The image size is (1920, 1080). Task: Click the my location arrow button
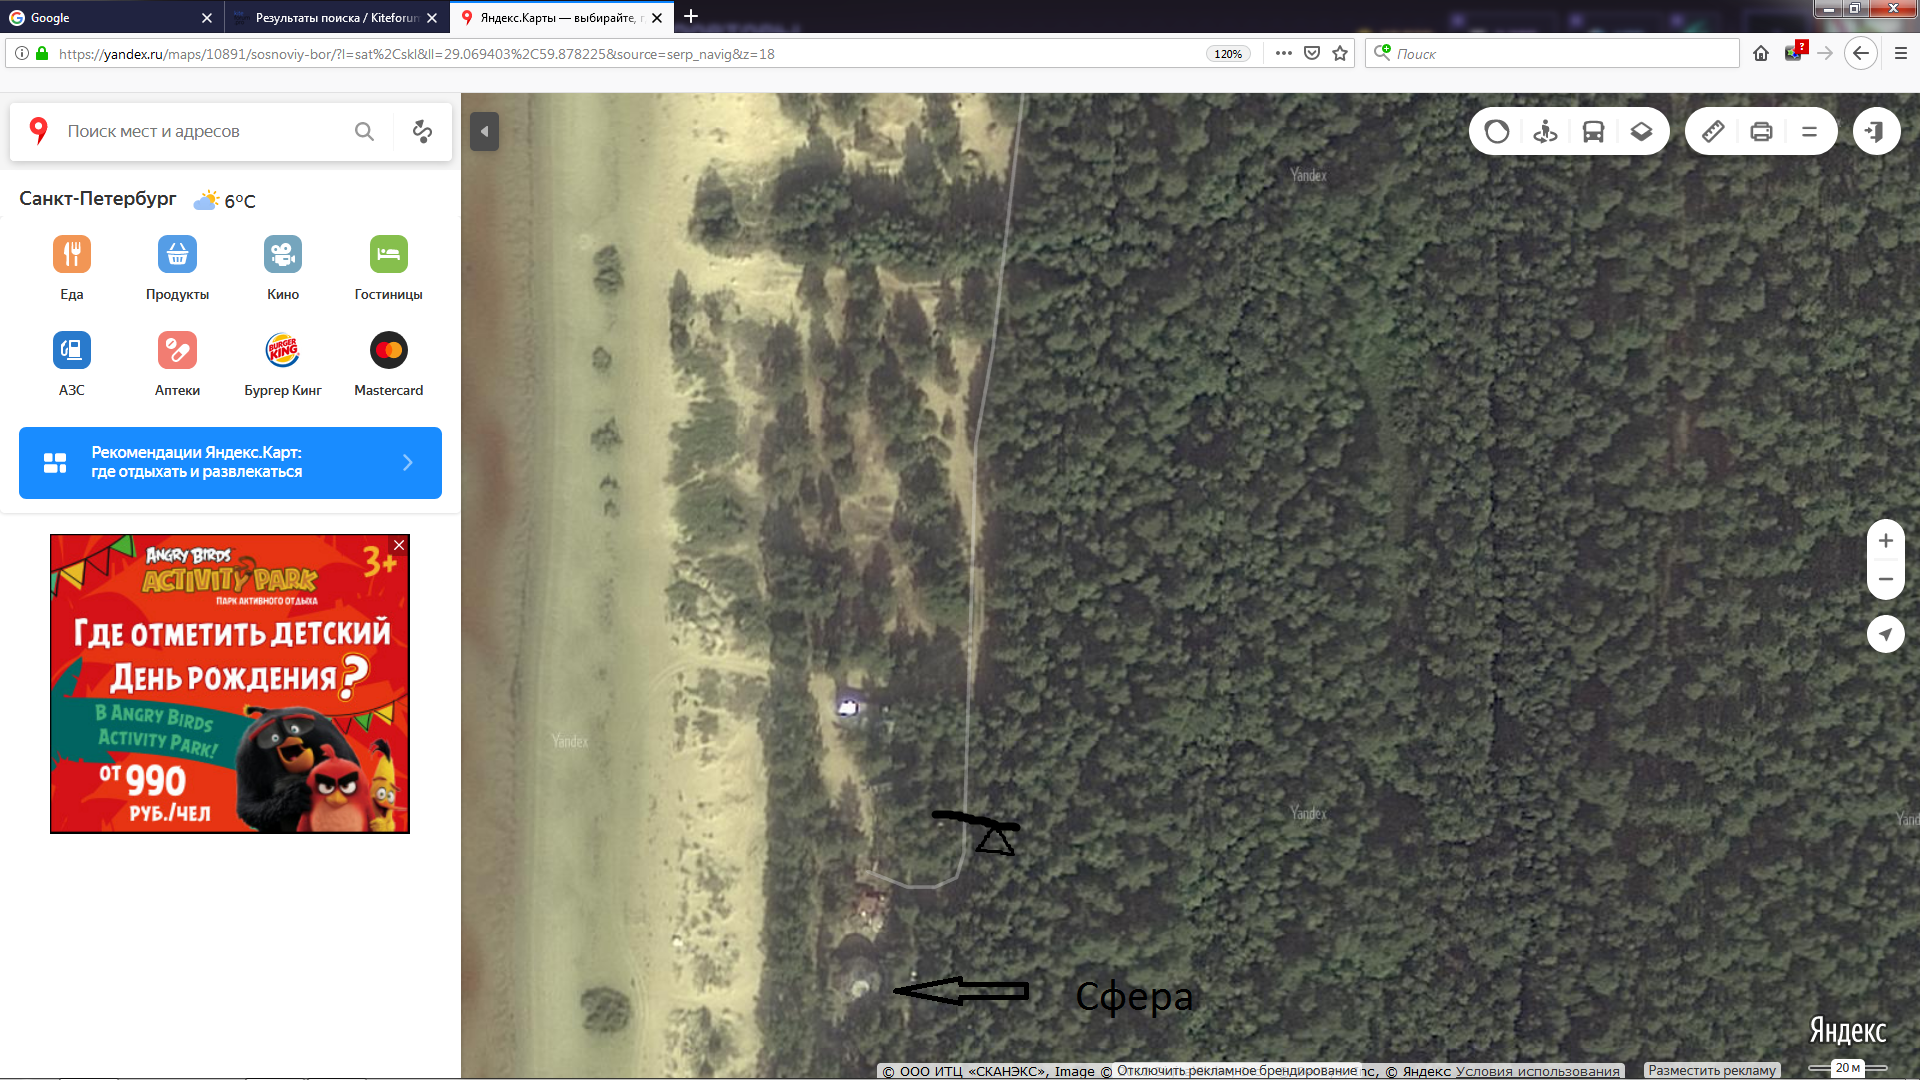coord(1885,634)
